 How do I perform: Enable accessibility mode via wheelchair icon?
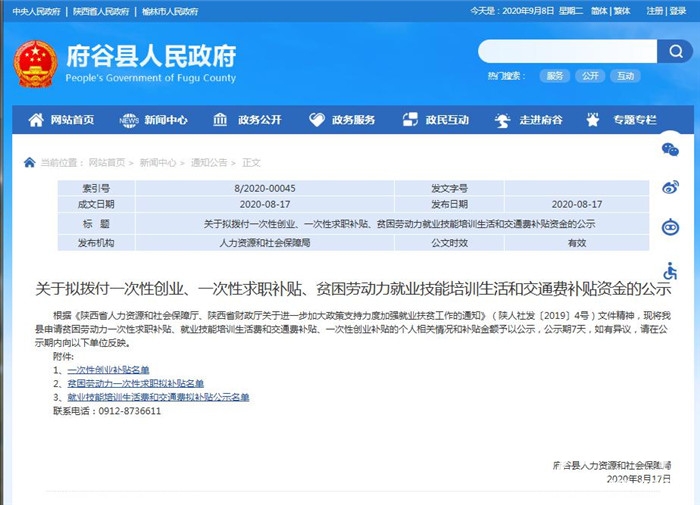tap(670, 271)
